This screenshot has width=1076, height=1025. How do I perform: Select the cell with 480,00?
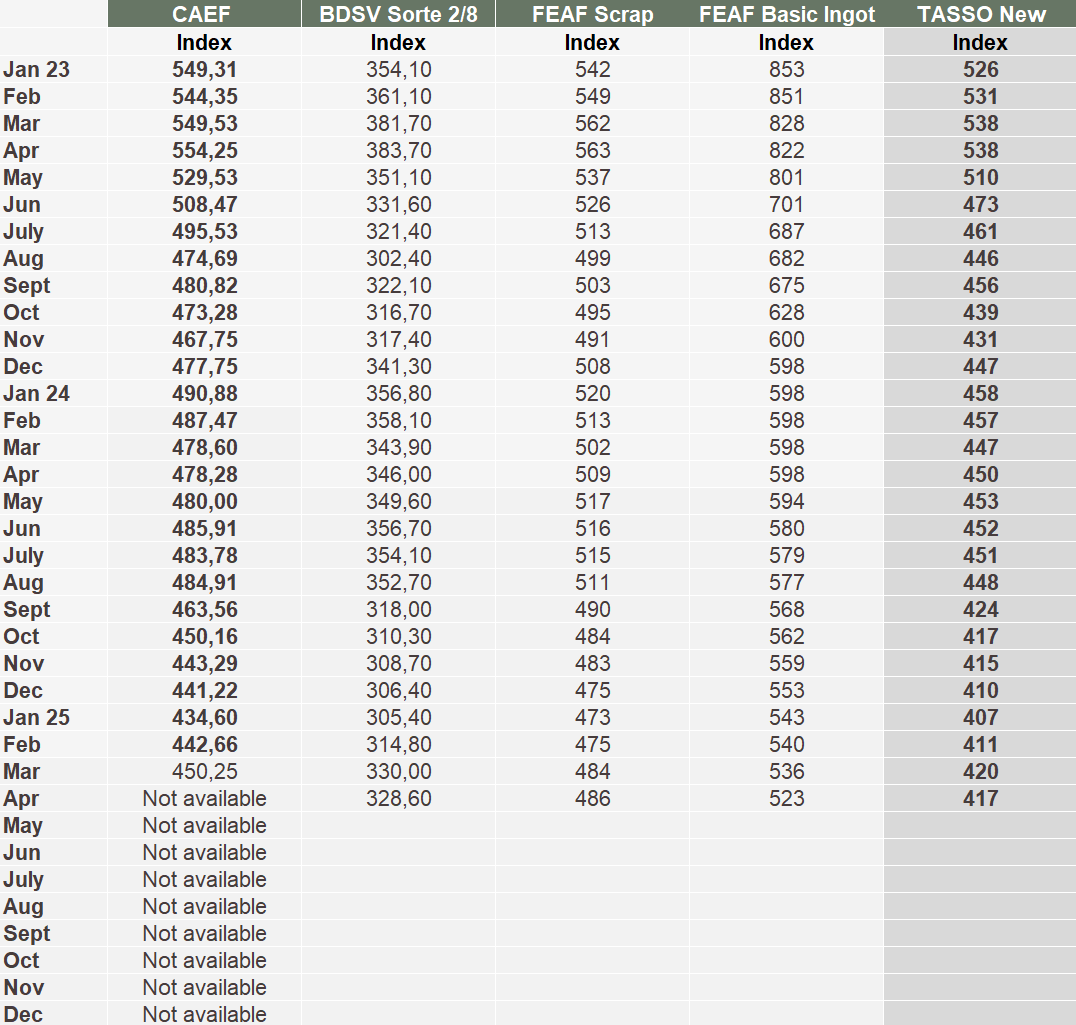point(204,501)
